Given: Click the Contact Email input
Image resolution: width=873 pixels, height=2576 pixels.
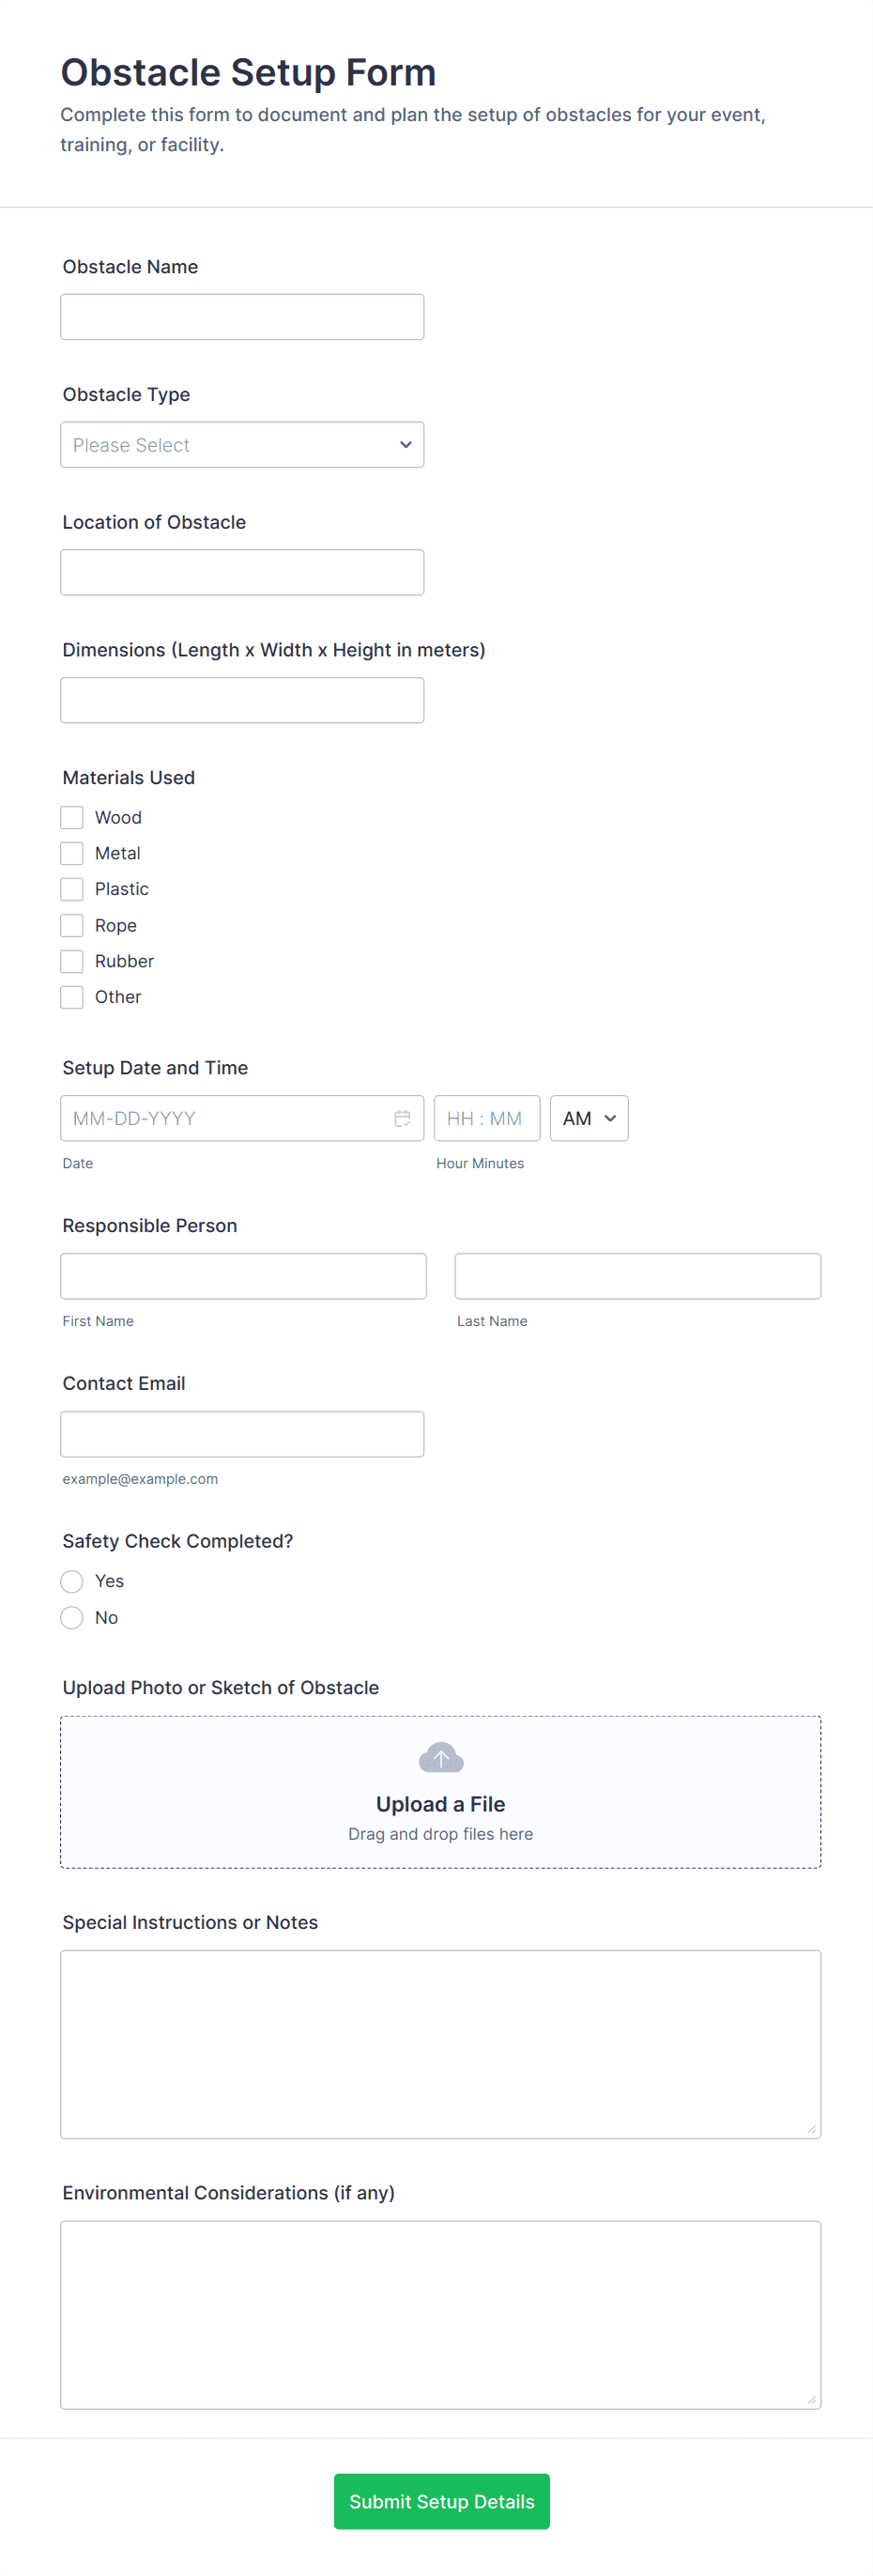Looking at the screenshot, I should pos(242,1433).
